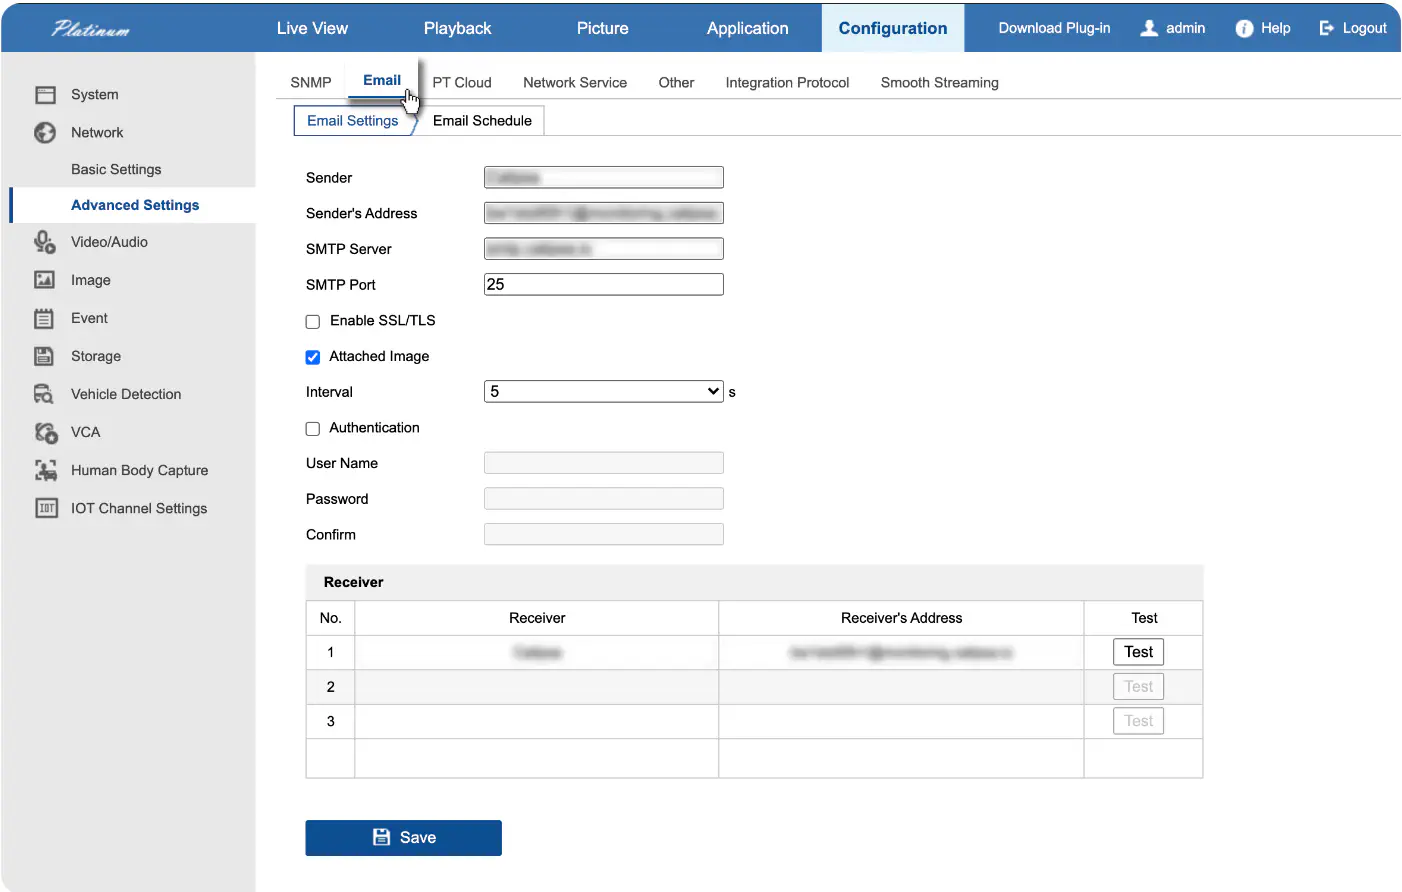Click Test button for receiver 1
This screenshot has height=892, width=1402.
click(x=1138, y=652)
